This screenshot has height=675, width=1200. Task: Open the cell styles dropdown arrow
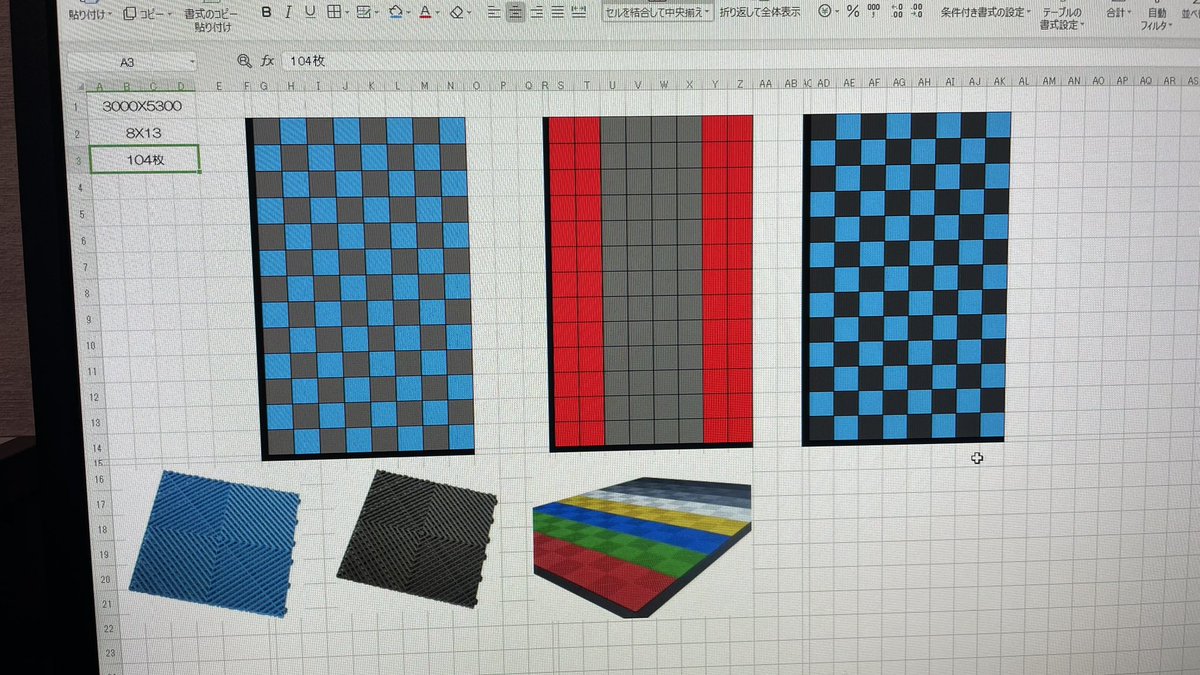(375, 13)
